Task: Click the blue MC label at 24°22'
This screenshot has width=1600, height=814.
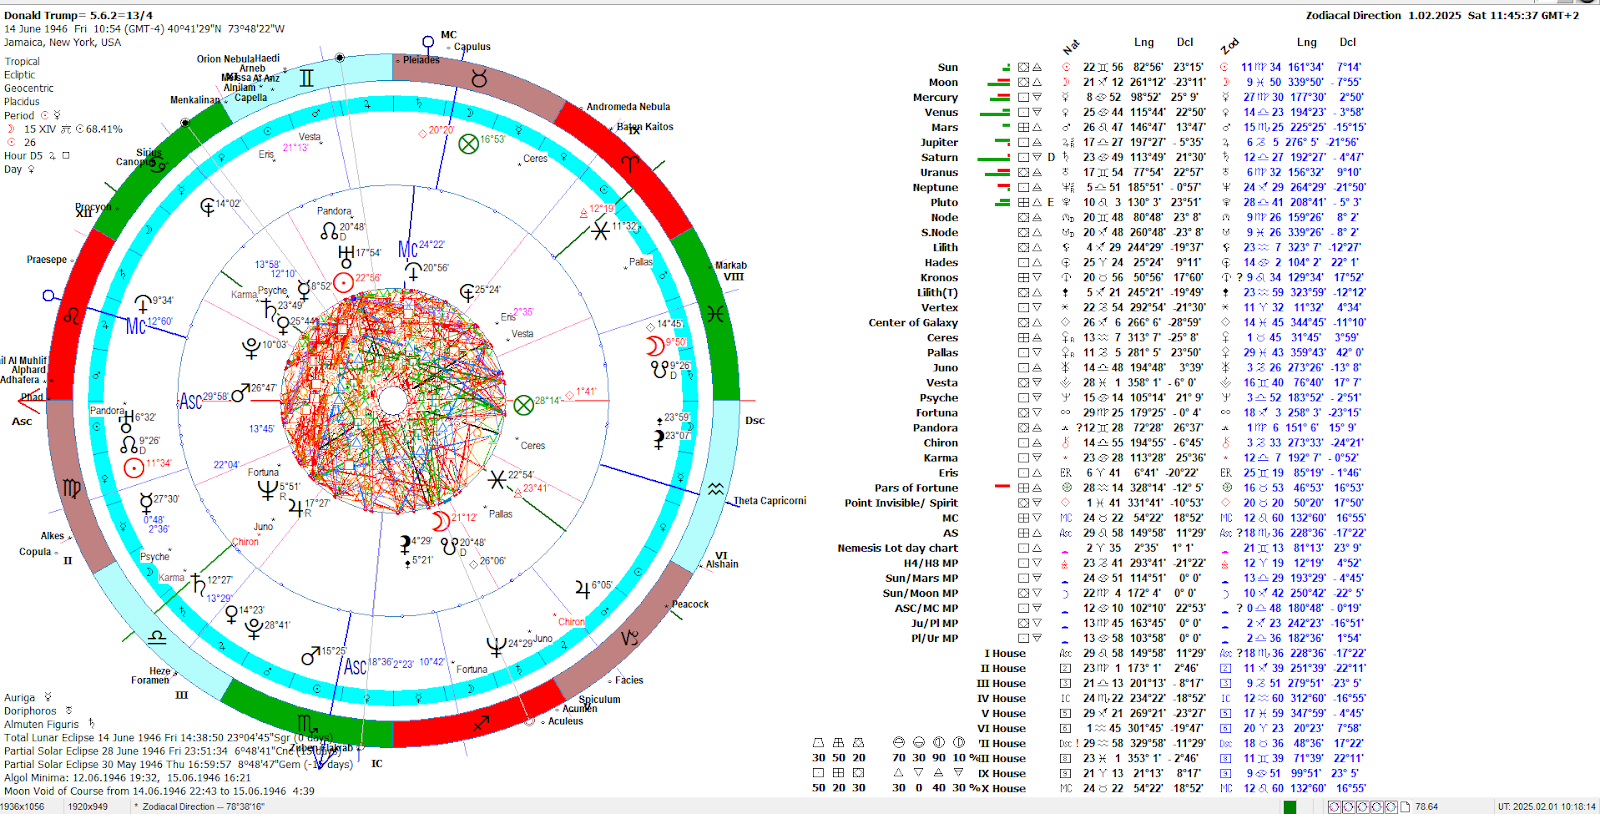Action: [407, 249]
